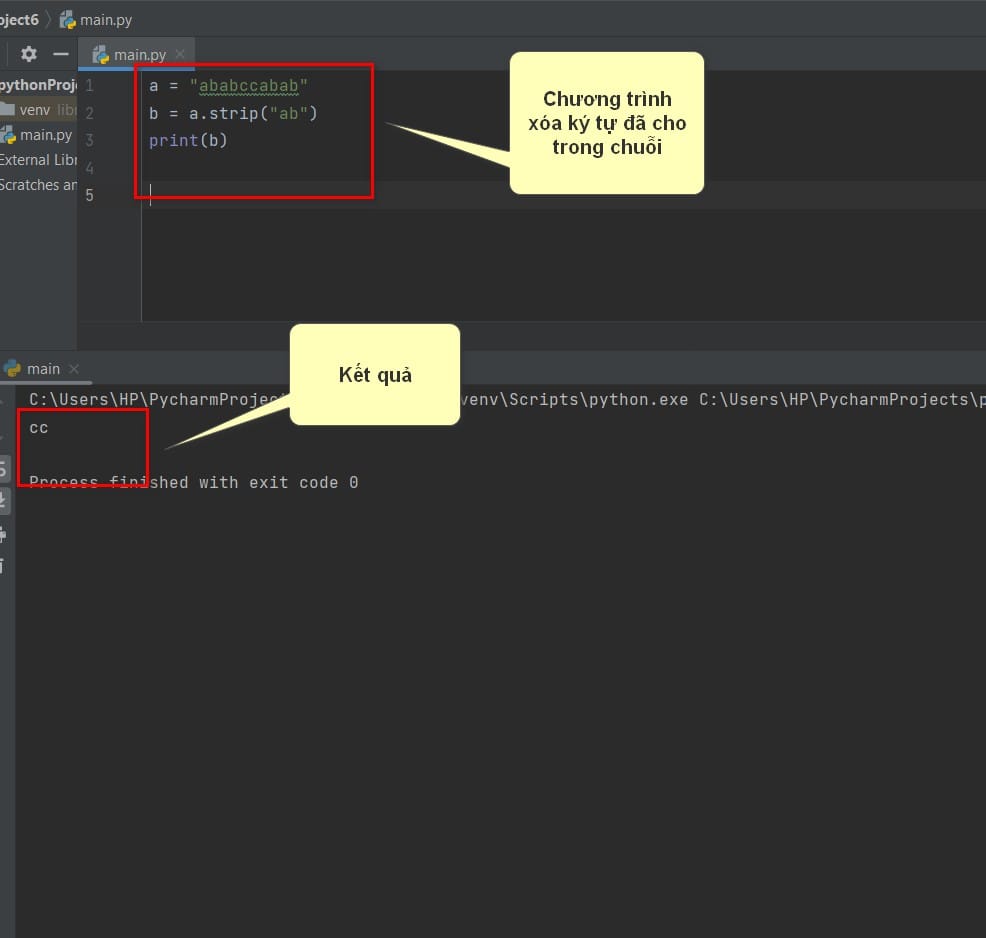Select the pythonProject root folder
986x938 pixels.
coord(38,85)
